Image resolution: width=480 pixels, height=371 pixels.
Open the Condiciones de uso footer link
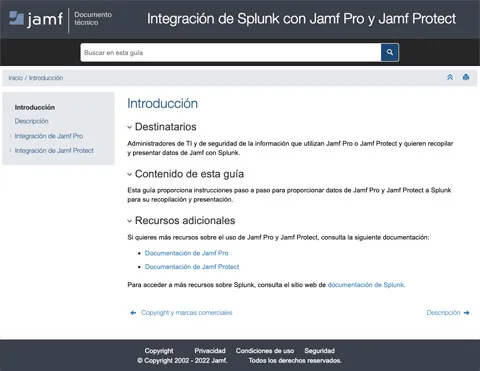pos(265,351)
